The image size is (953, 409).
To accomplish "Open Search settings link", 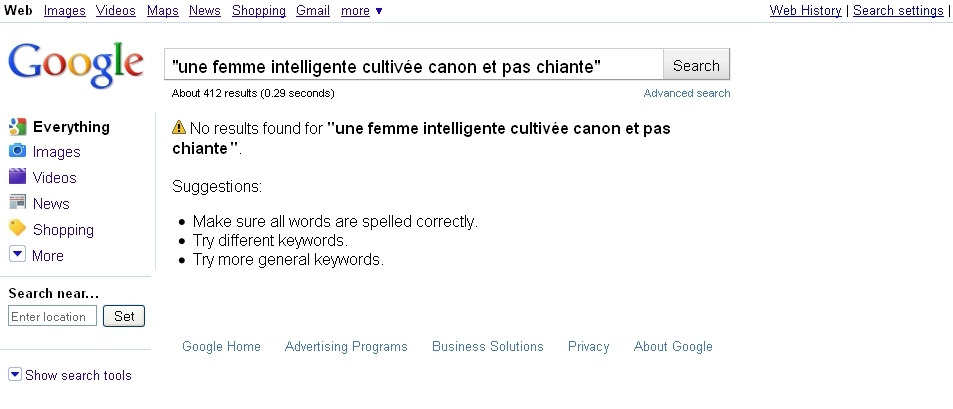I will [897, 11].
